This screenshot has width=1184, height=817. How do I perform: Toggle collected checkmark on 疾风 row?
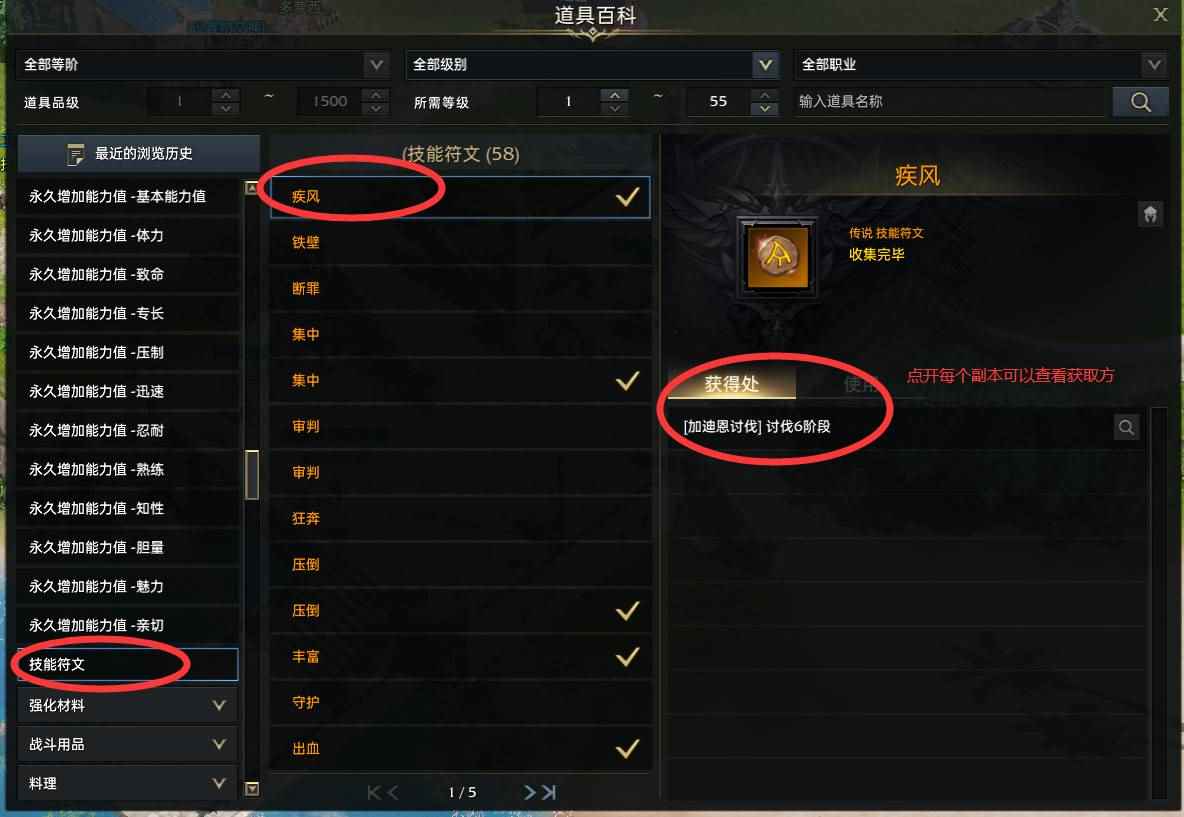tap(627, 197)
